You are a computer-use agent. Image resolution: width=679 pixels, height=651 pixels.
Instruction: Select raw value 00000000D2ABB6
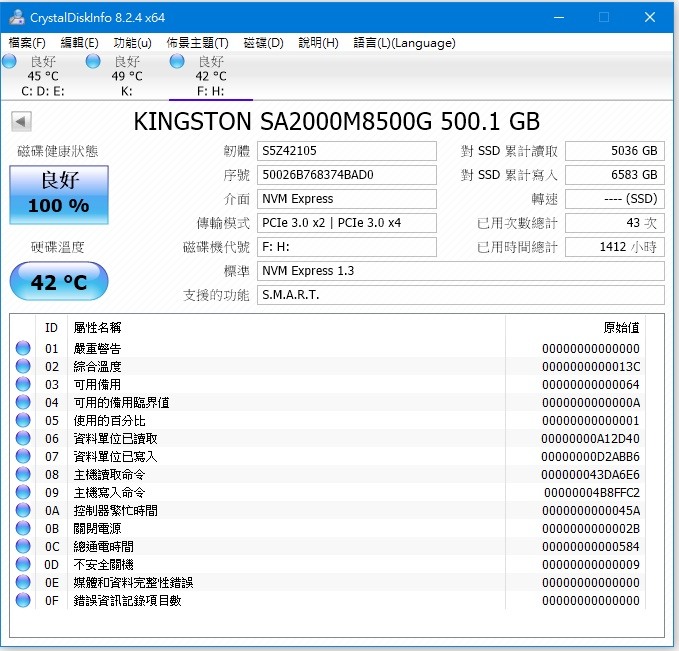click(x=591, y=457)
